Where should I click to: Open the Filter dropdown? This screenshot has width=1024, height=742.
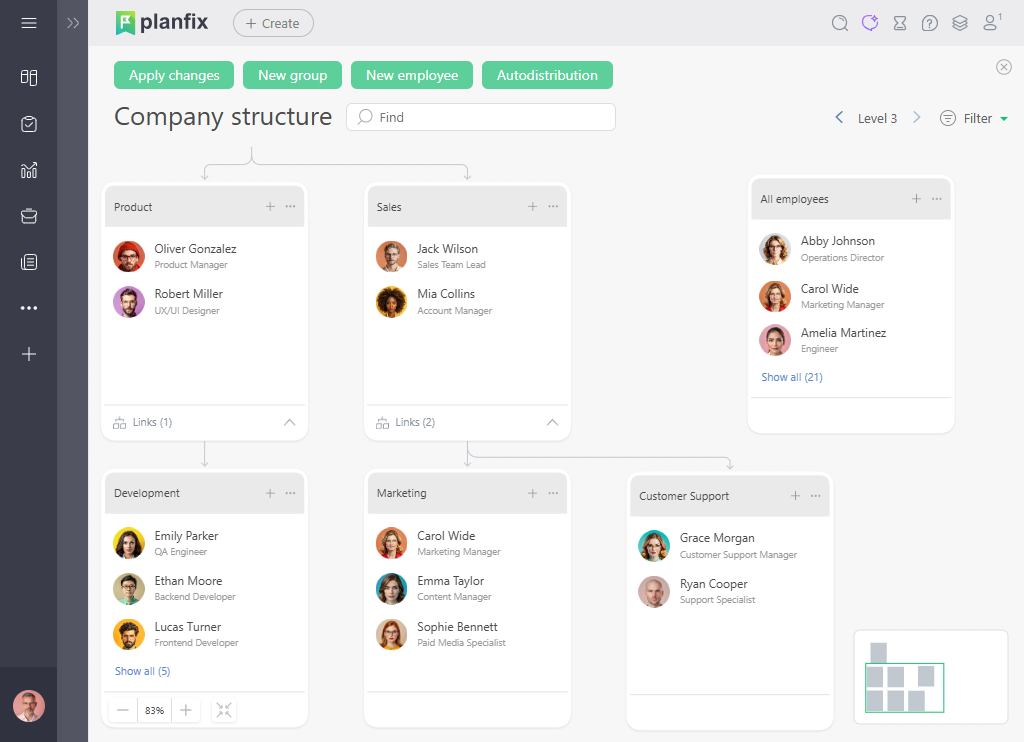point(974,118)
